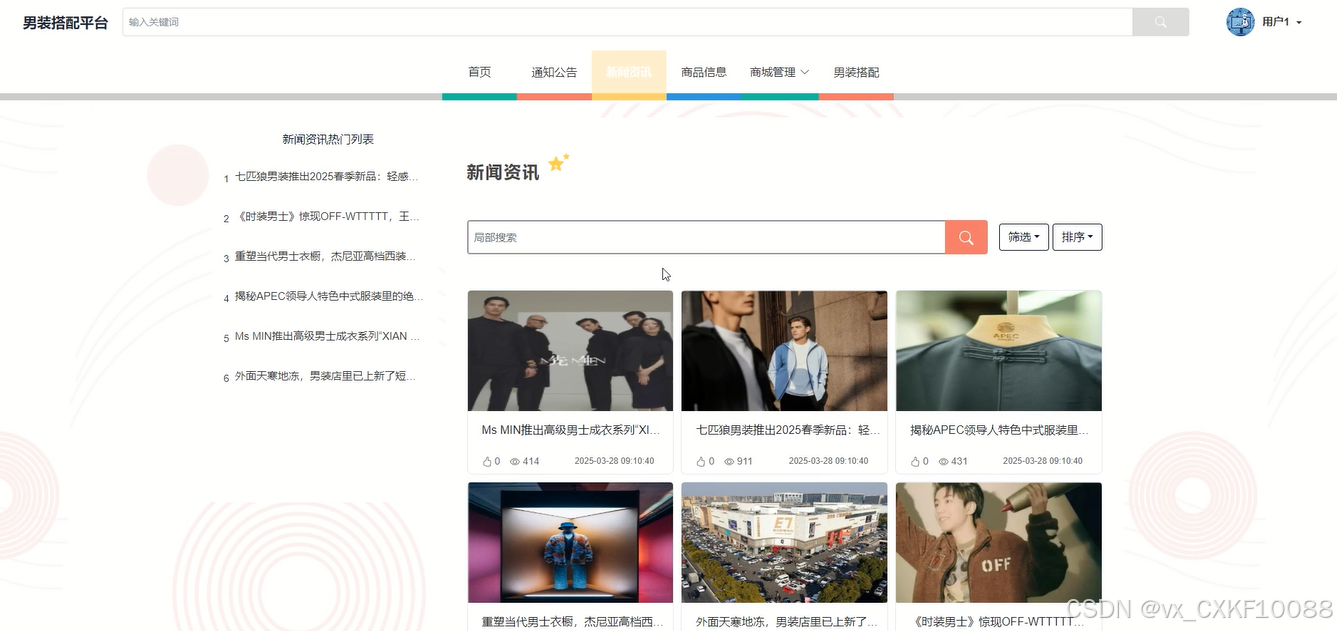Open the 商品信息 tab

pyautogui.click(x=704, y=72)
